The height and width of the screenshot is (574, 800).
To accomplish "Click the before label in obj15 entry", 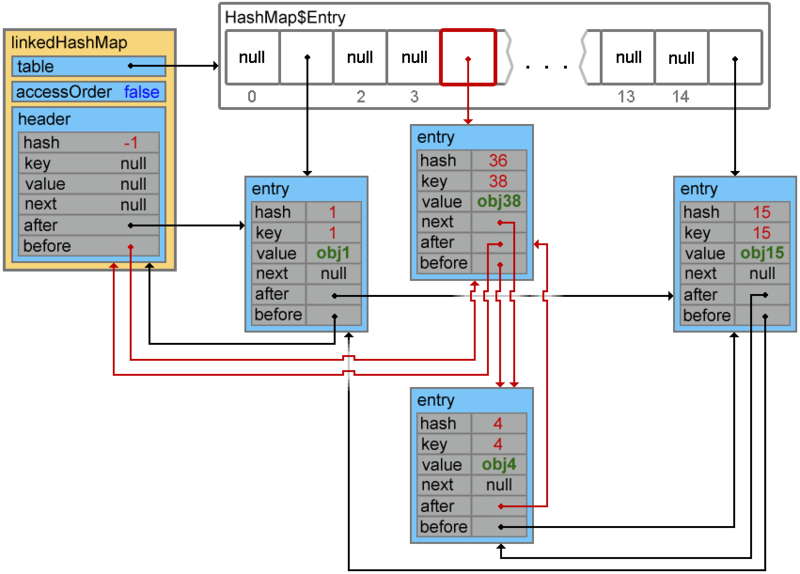I will 707,315.
